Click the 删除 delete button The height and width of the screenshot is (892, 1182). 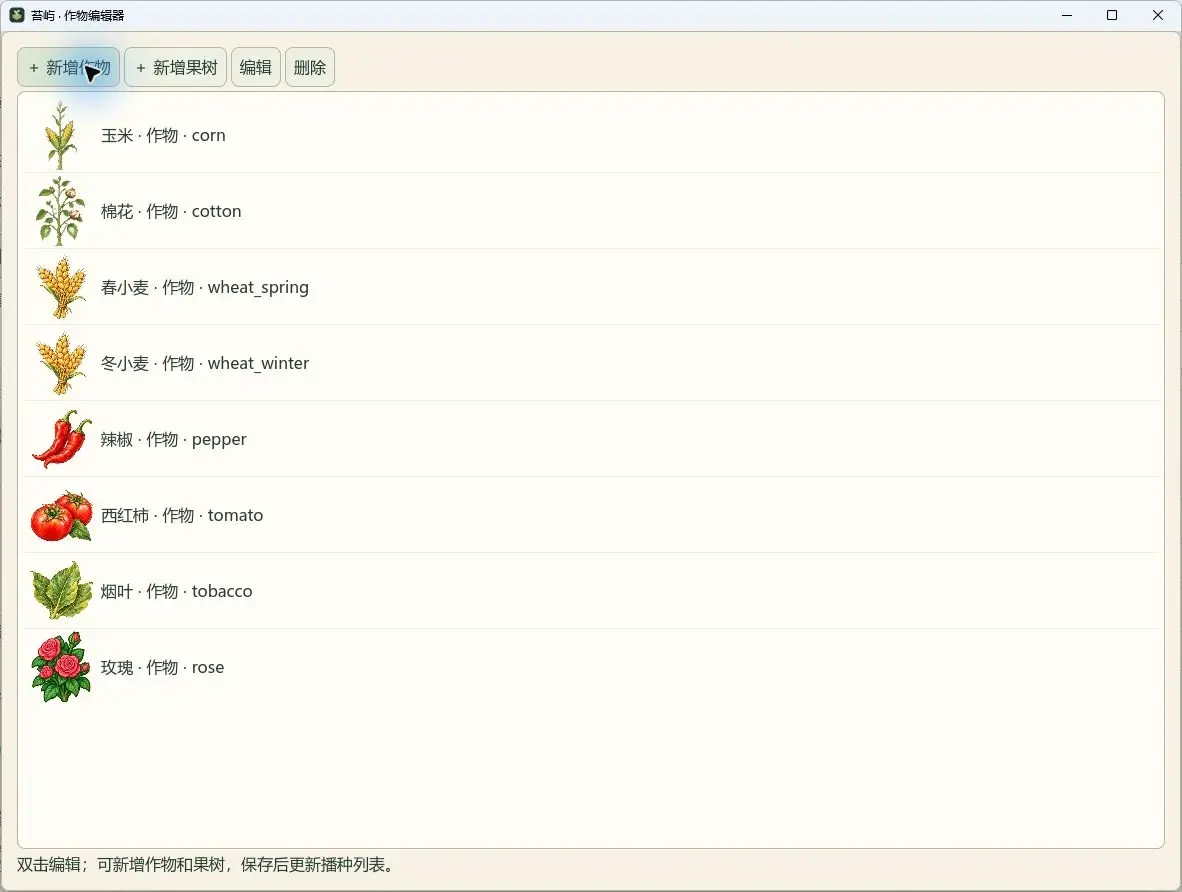click(310, 68)
